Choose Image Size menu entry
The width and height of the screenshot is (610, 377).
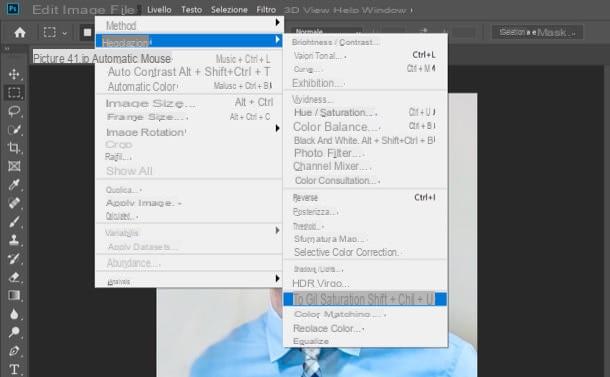189,103
